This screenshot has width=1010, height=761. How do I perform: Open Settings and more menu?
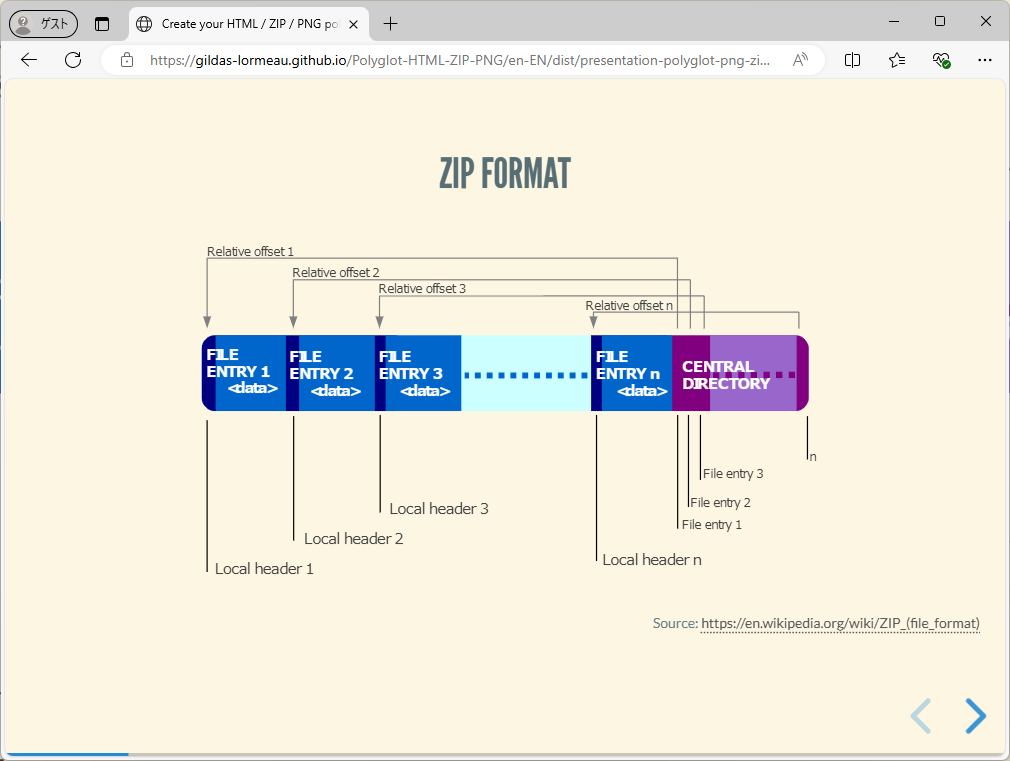[x=985, y=59]
